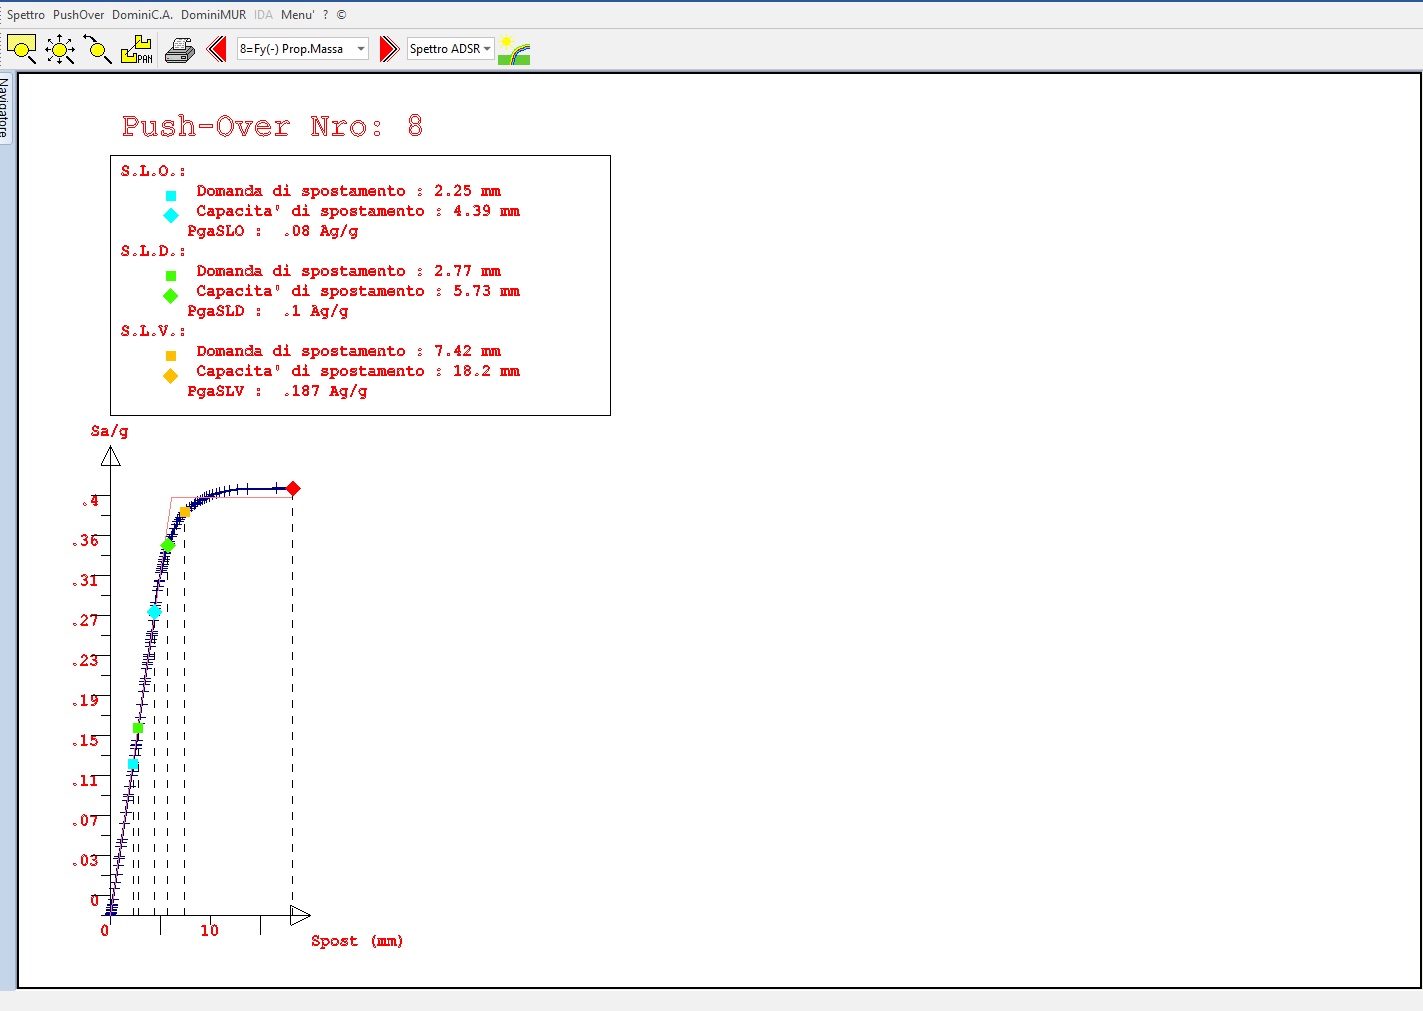Open the Spettro menu
Image resolution: width=1423 pixels, height=1011 pixels.
26,15
